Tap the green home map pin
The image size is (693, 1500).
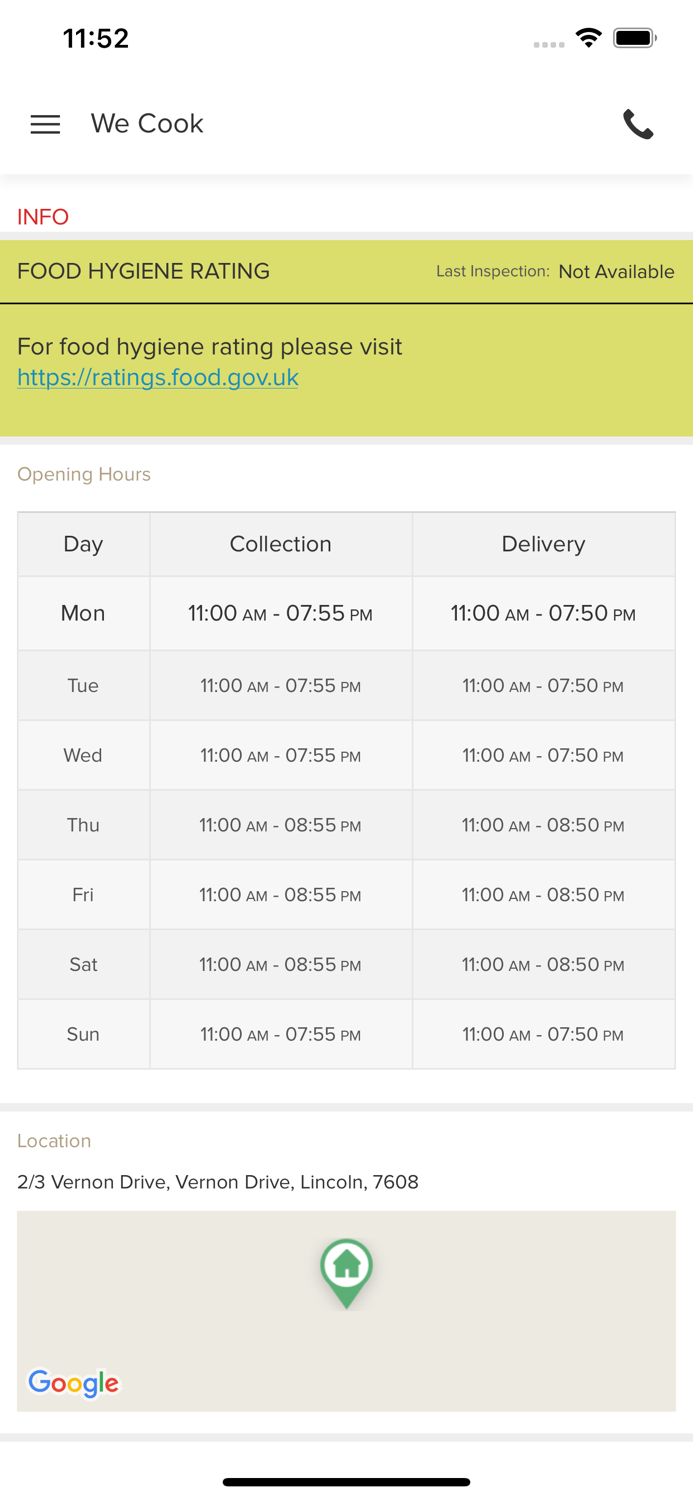tap(346, 1270)
